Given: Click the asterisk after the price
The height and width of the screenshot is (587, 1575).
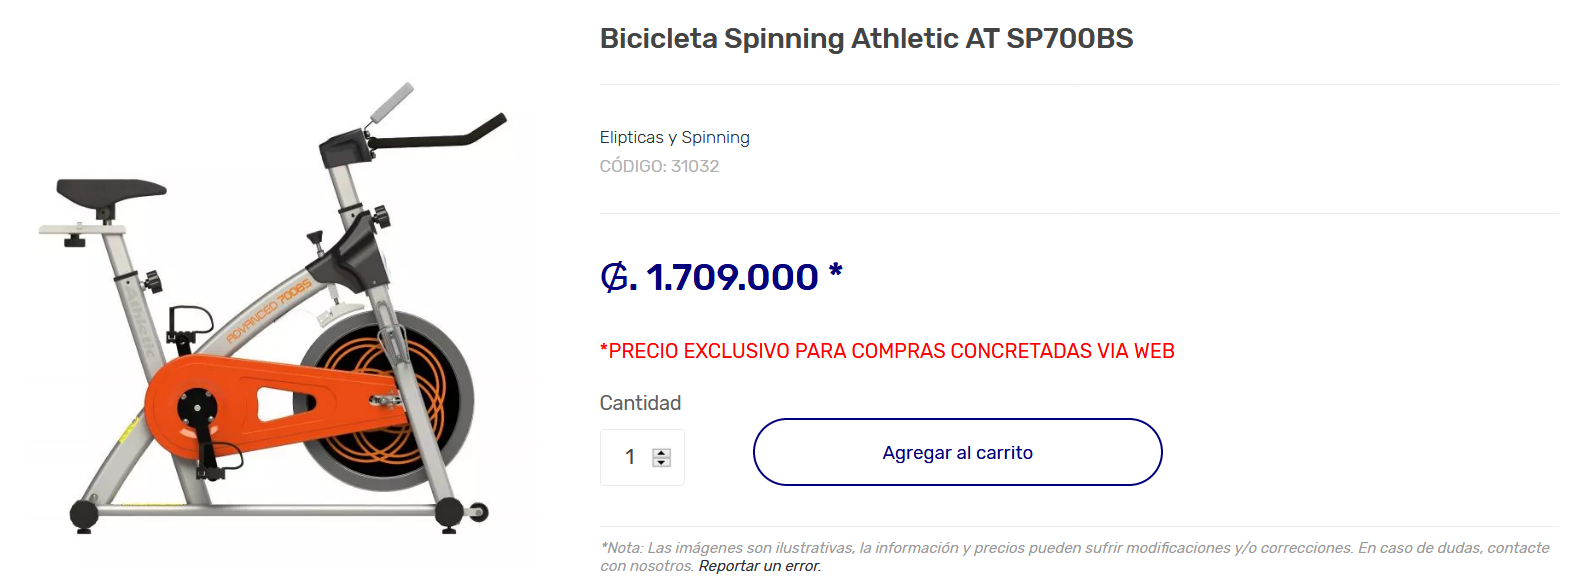Looking at the screenshot, I should (835, 272).
